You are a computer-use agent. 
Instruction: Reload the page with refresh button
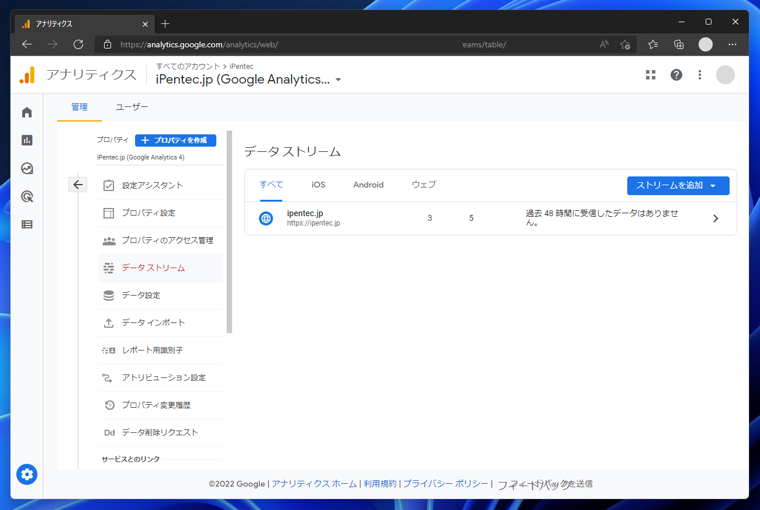78,45
